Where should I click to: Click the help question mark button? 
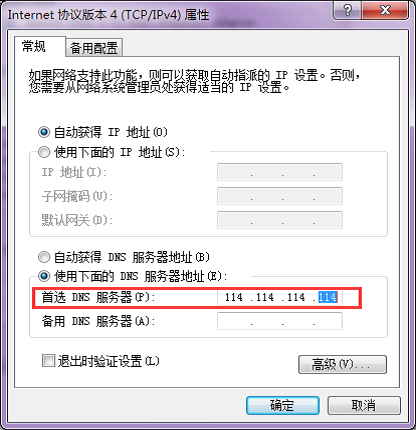tap(347, 10)
